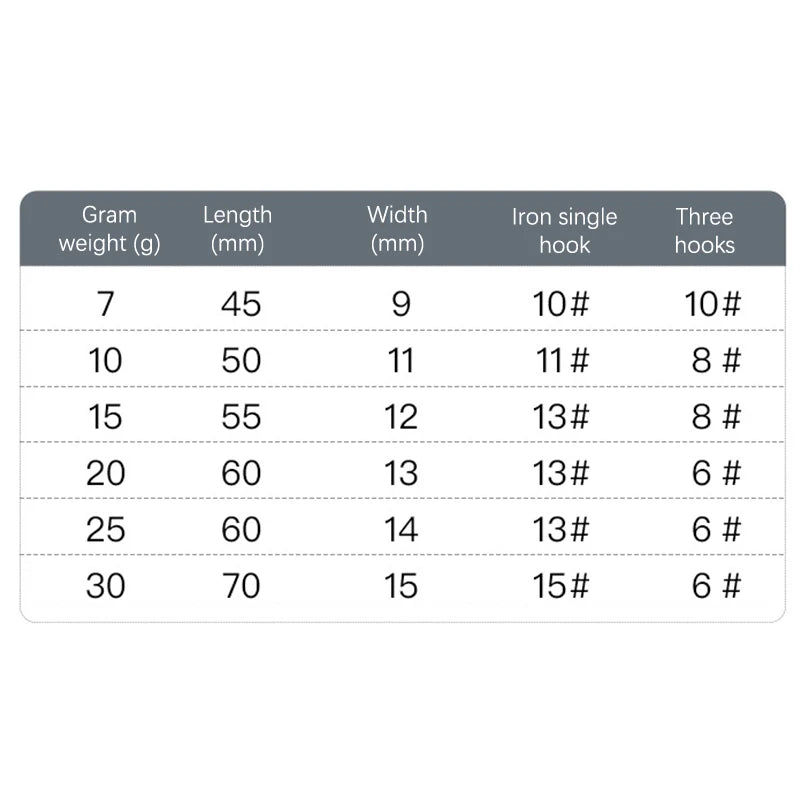The image size is (800, 800).
Task: Select the 10 gram weight cell
Action: 105,360
